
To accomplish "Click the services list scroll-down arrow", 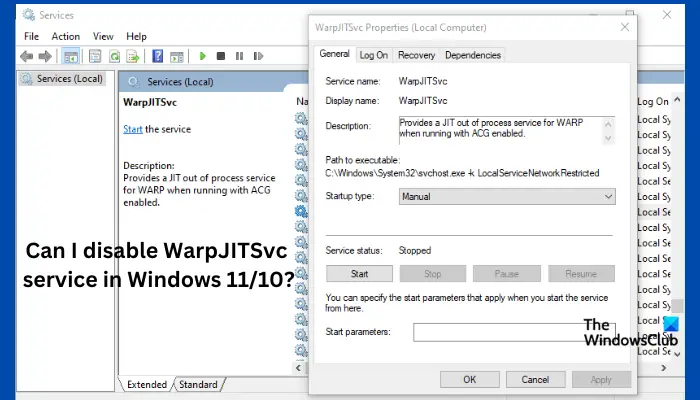I will pos(678,354).
